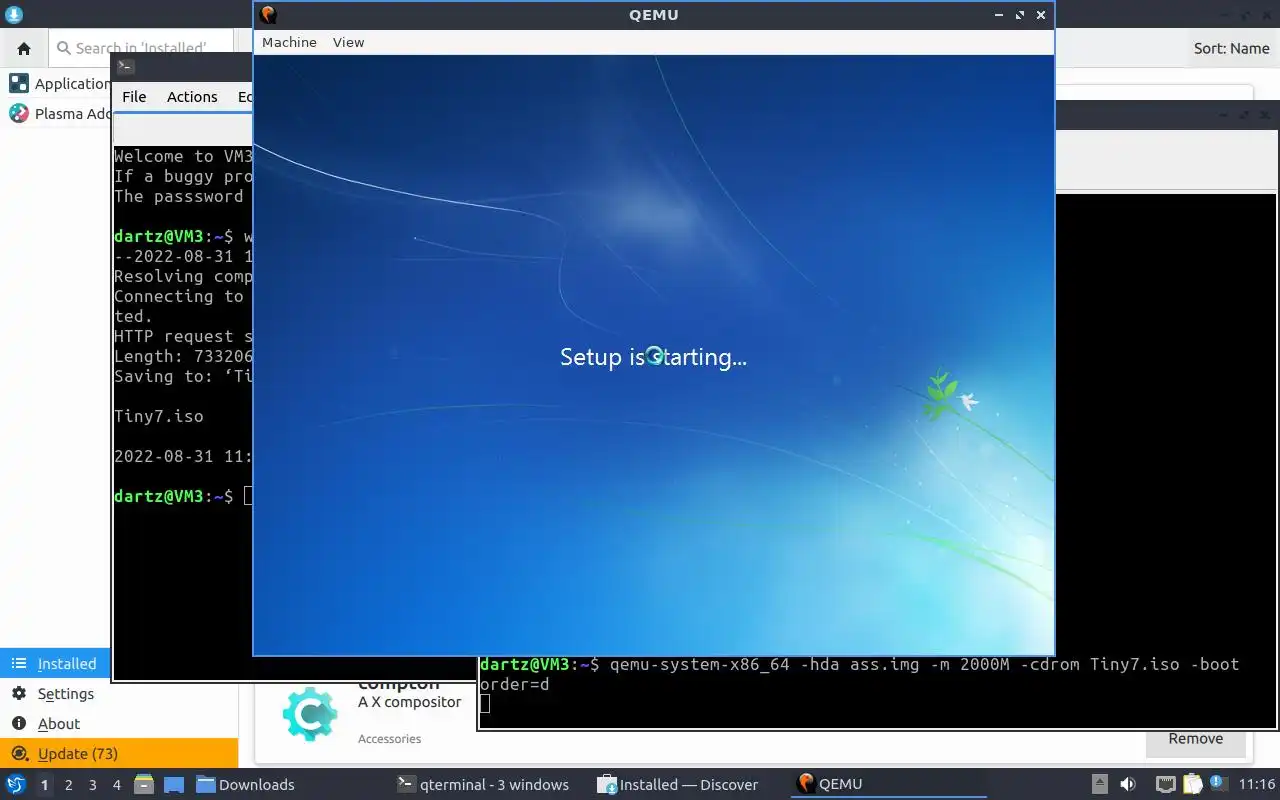
Task: Click the compton app gear icon
Action: [310, 714]
